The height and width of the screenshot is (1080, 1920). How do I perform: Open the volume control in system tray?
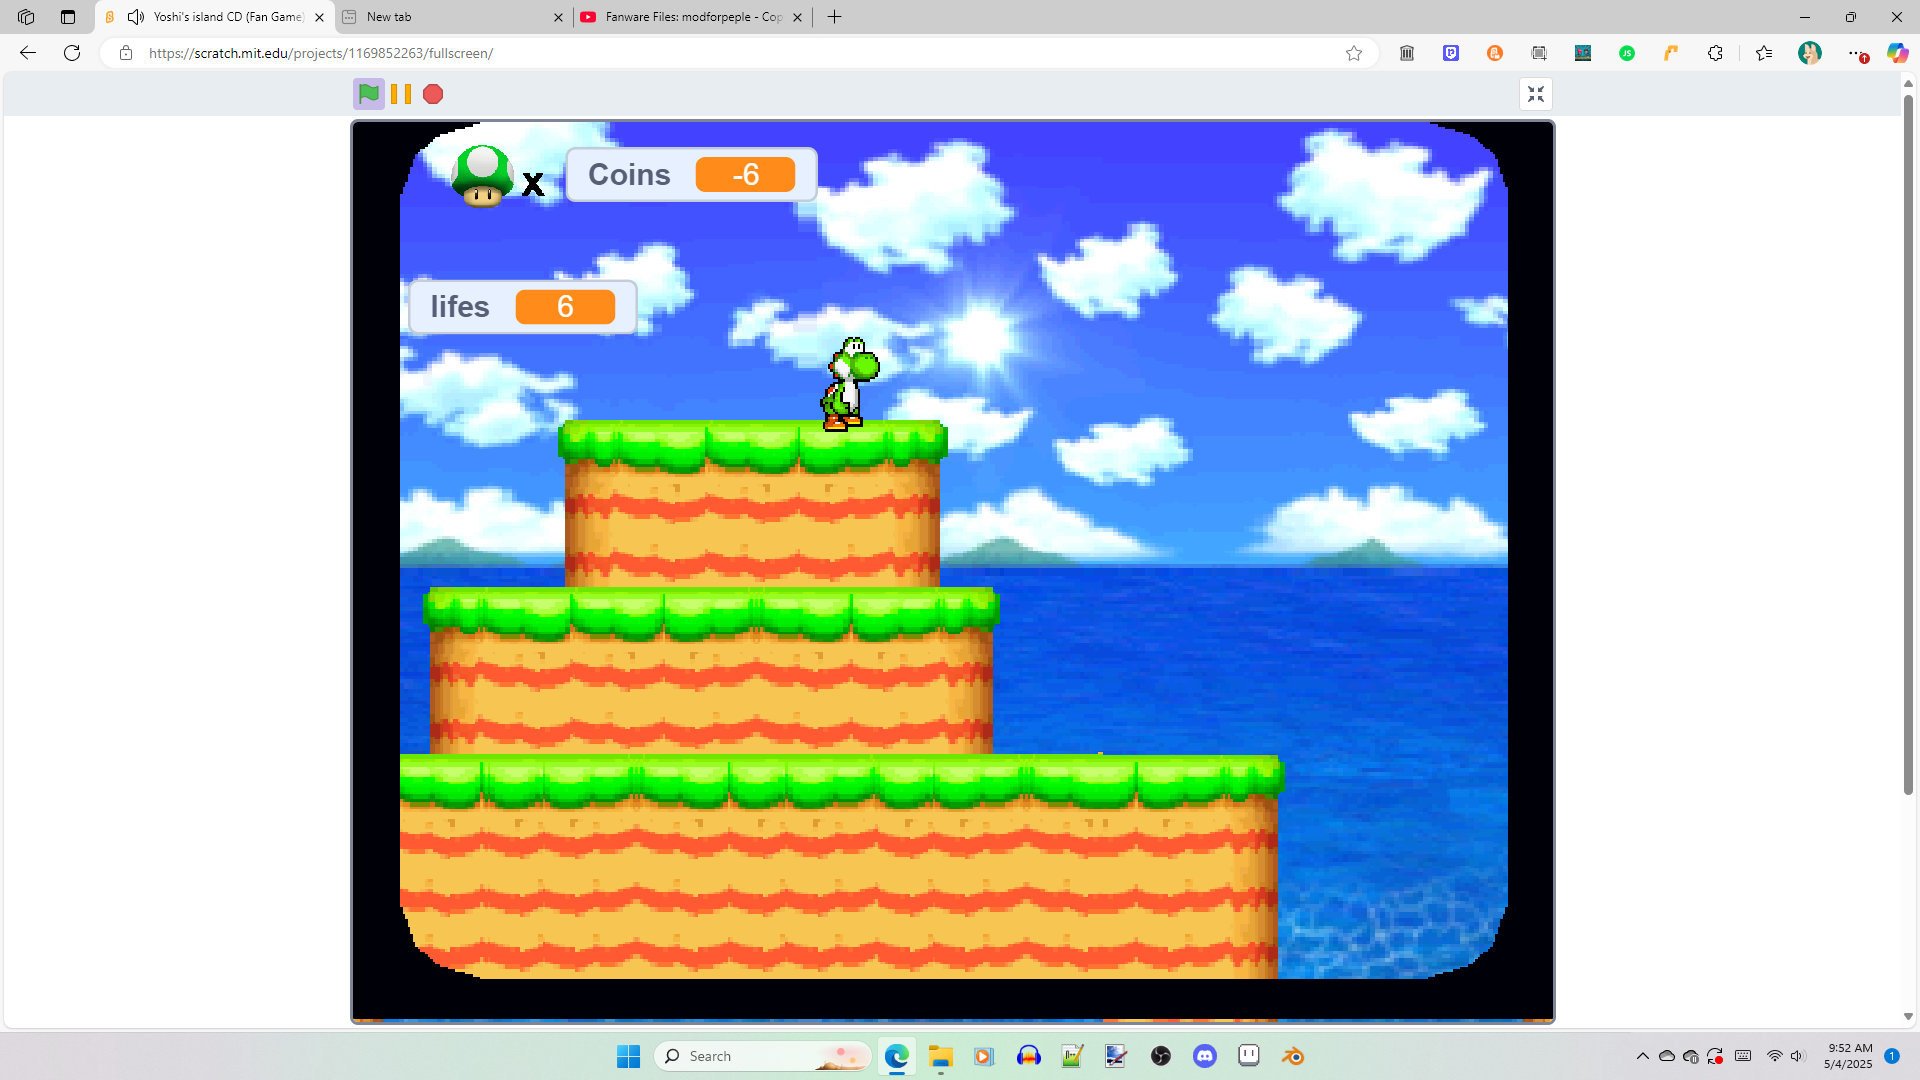(1798, 1056)
